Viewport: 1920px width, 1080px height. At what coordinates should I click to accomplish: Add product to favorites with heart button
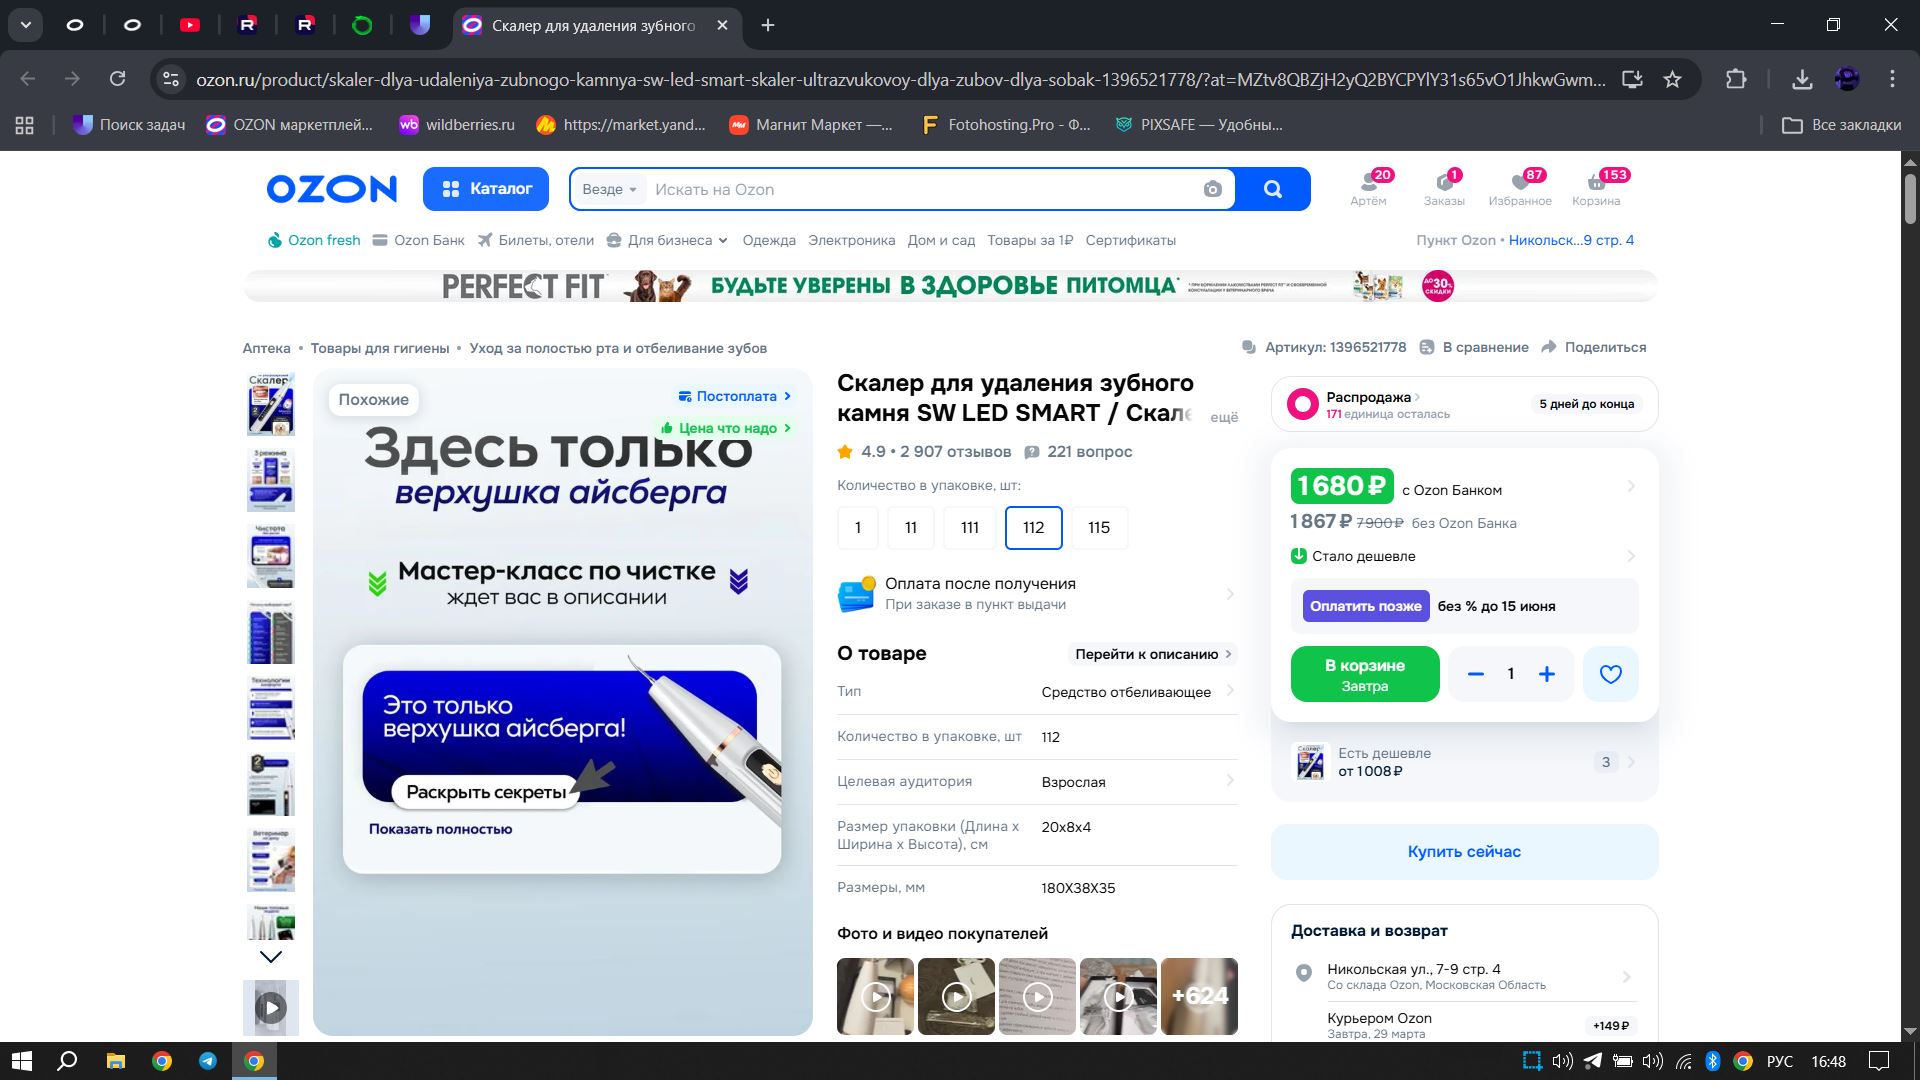[x=1610, y=674]
